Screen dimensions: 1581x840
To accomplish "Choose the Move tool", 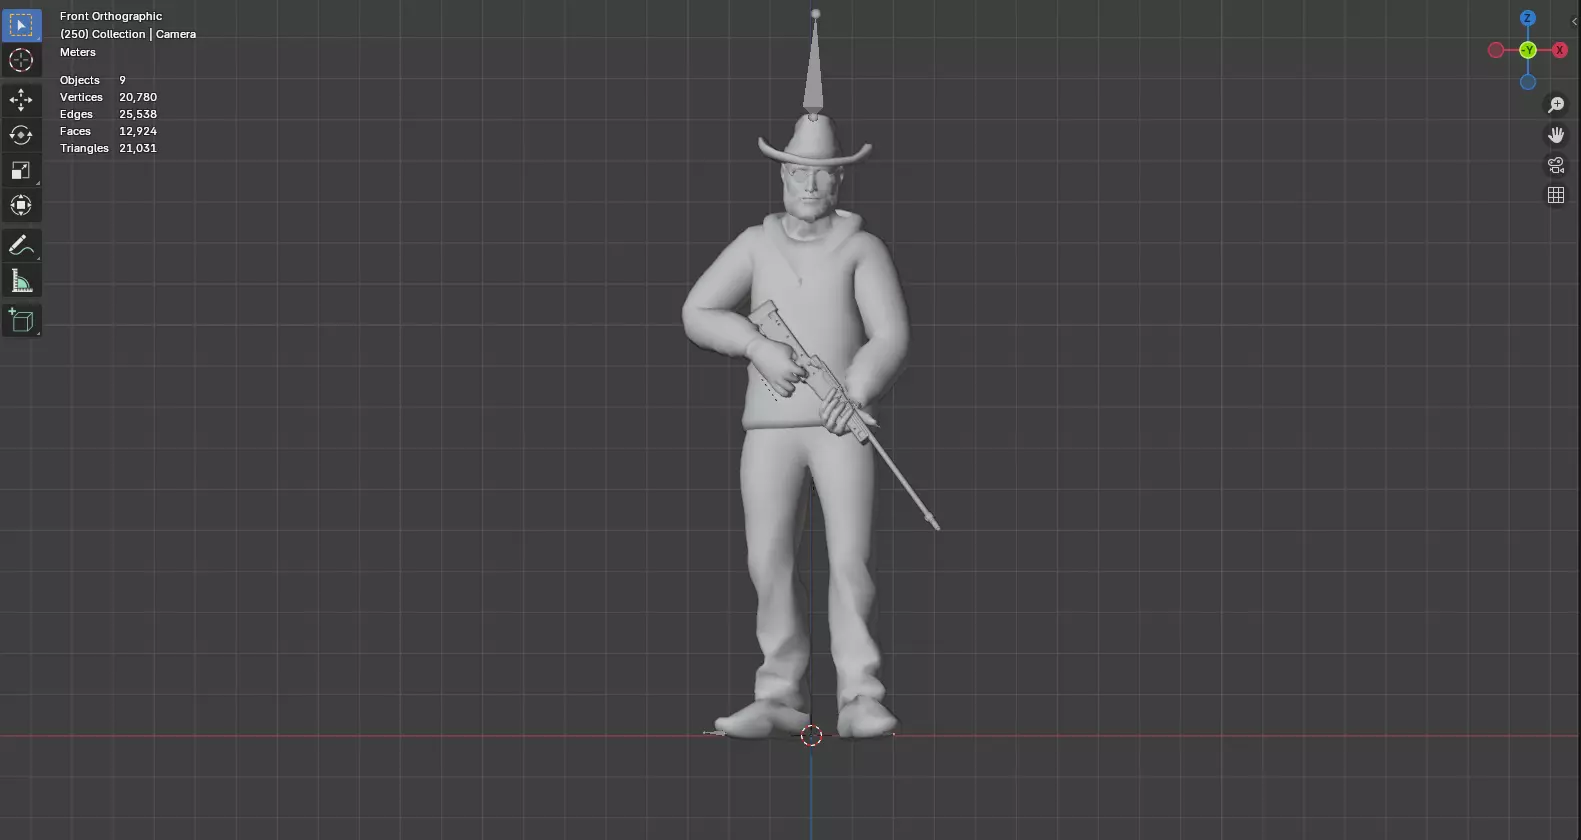I will 21,100.
